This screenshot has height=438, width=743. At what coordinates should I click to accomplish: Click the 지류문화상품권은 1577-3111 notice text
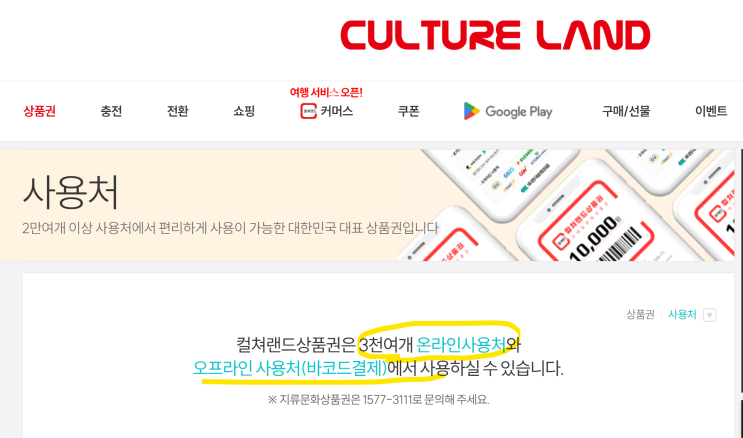coord(378,400)
